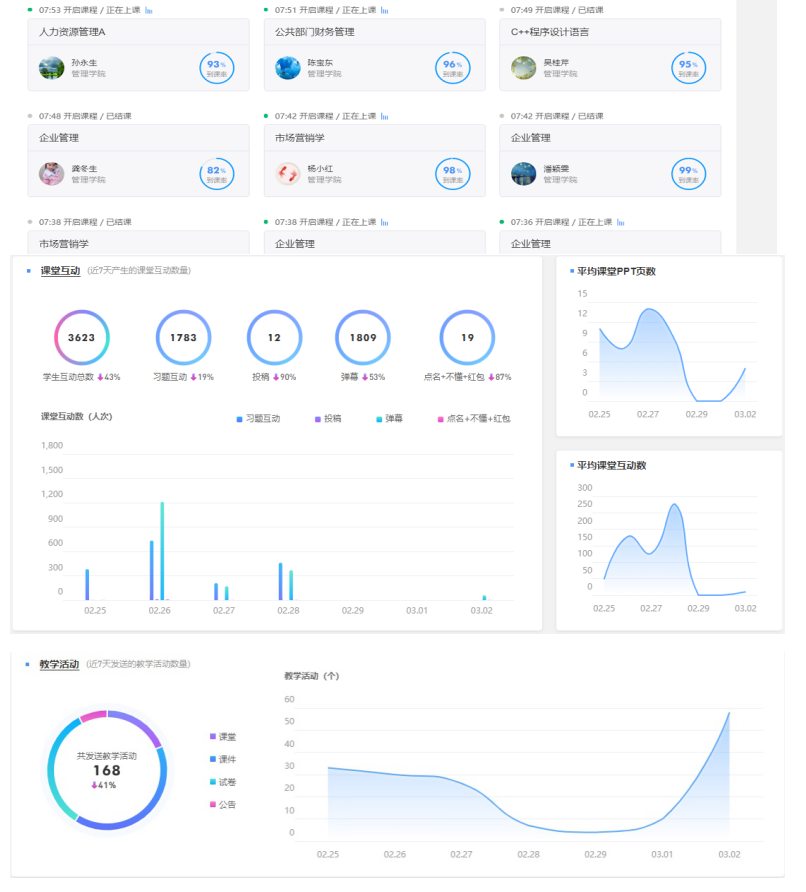806x892 pixels.
Task: Click down-arrow icon beside 53% 弹幕
Action: pos(365,377)
